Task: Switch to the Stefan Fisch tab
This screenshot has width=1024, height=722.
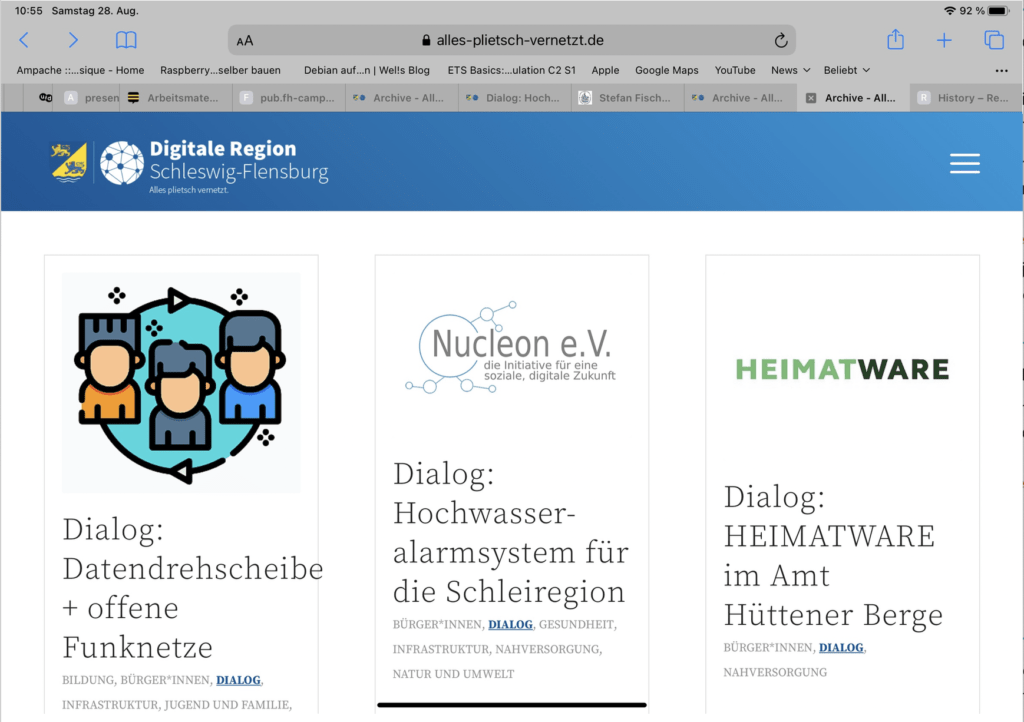Action: pos(627,97)
